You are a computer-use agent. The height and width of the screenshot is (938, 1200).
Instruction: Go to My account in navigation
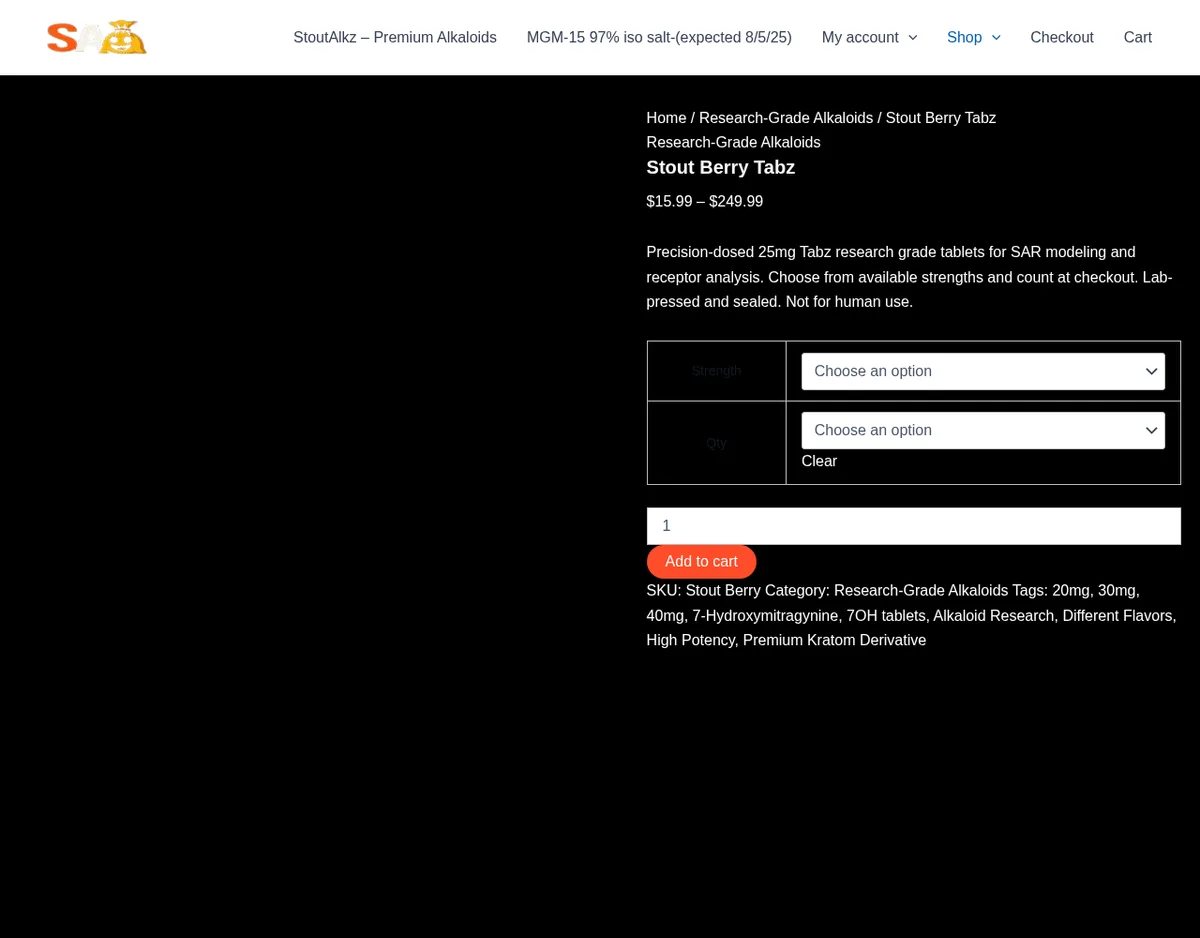[860, 37]
